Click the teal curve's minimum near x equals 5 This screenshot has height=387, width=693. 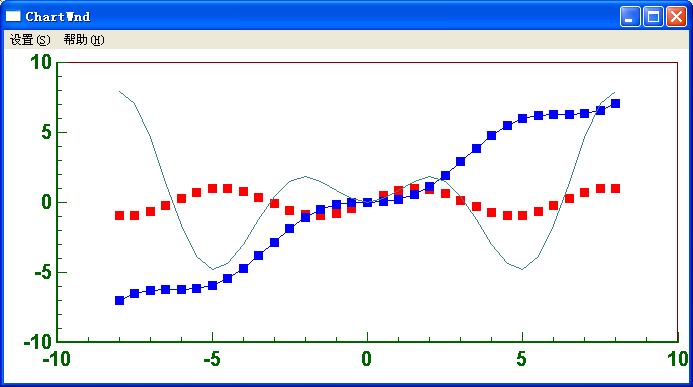[x=522, y=269]
